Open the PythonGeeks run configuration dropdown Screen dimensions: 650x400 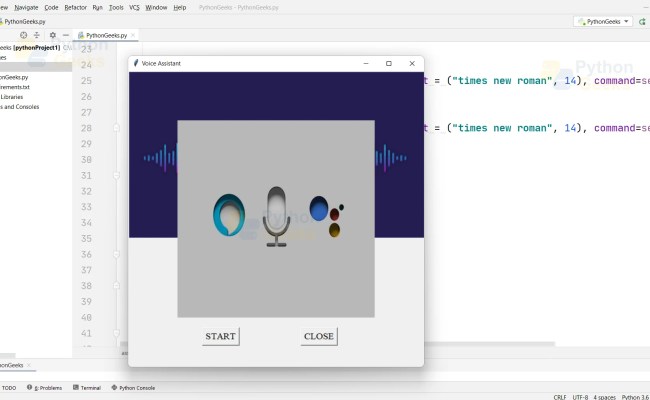(603, 22)
